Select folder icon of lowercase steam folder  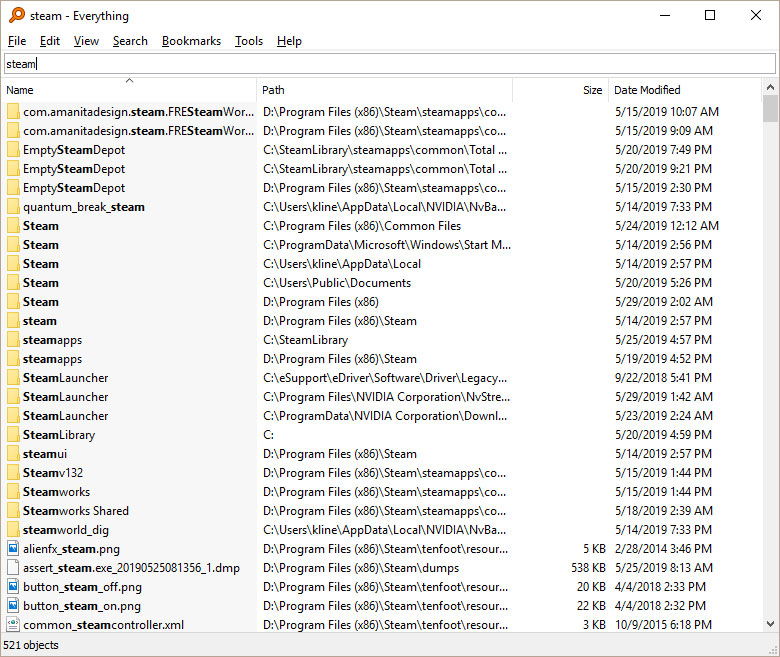coord(13,321)
